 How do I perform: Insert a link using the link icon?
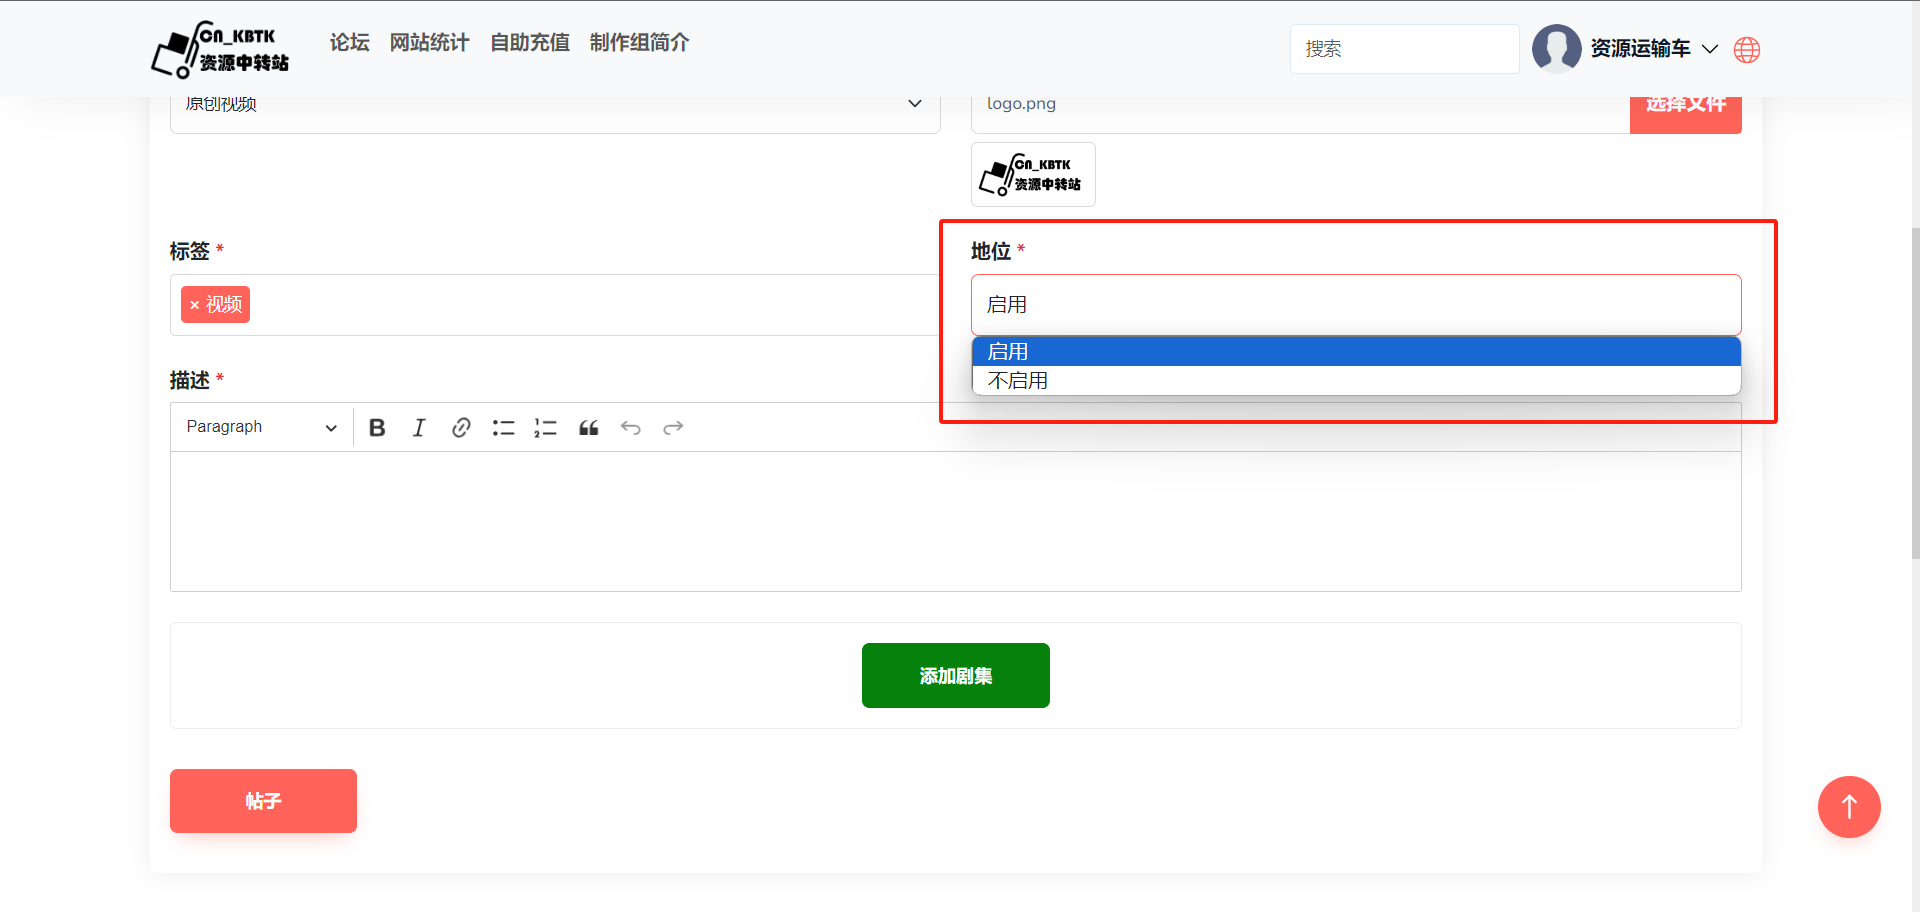tap(461, 428)
